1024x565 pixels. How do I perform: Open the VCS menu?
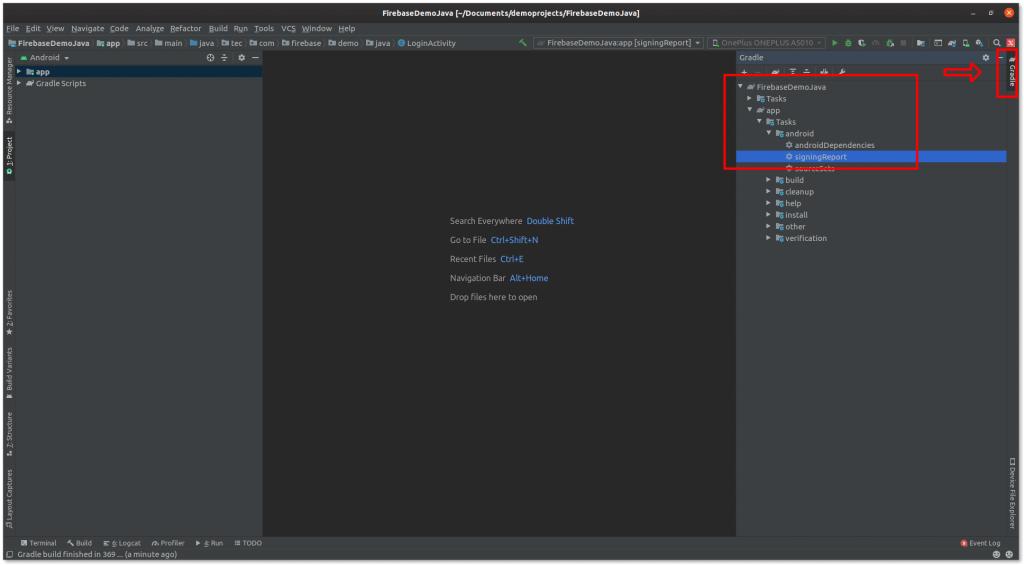point(288,29)
